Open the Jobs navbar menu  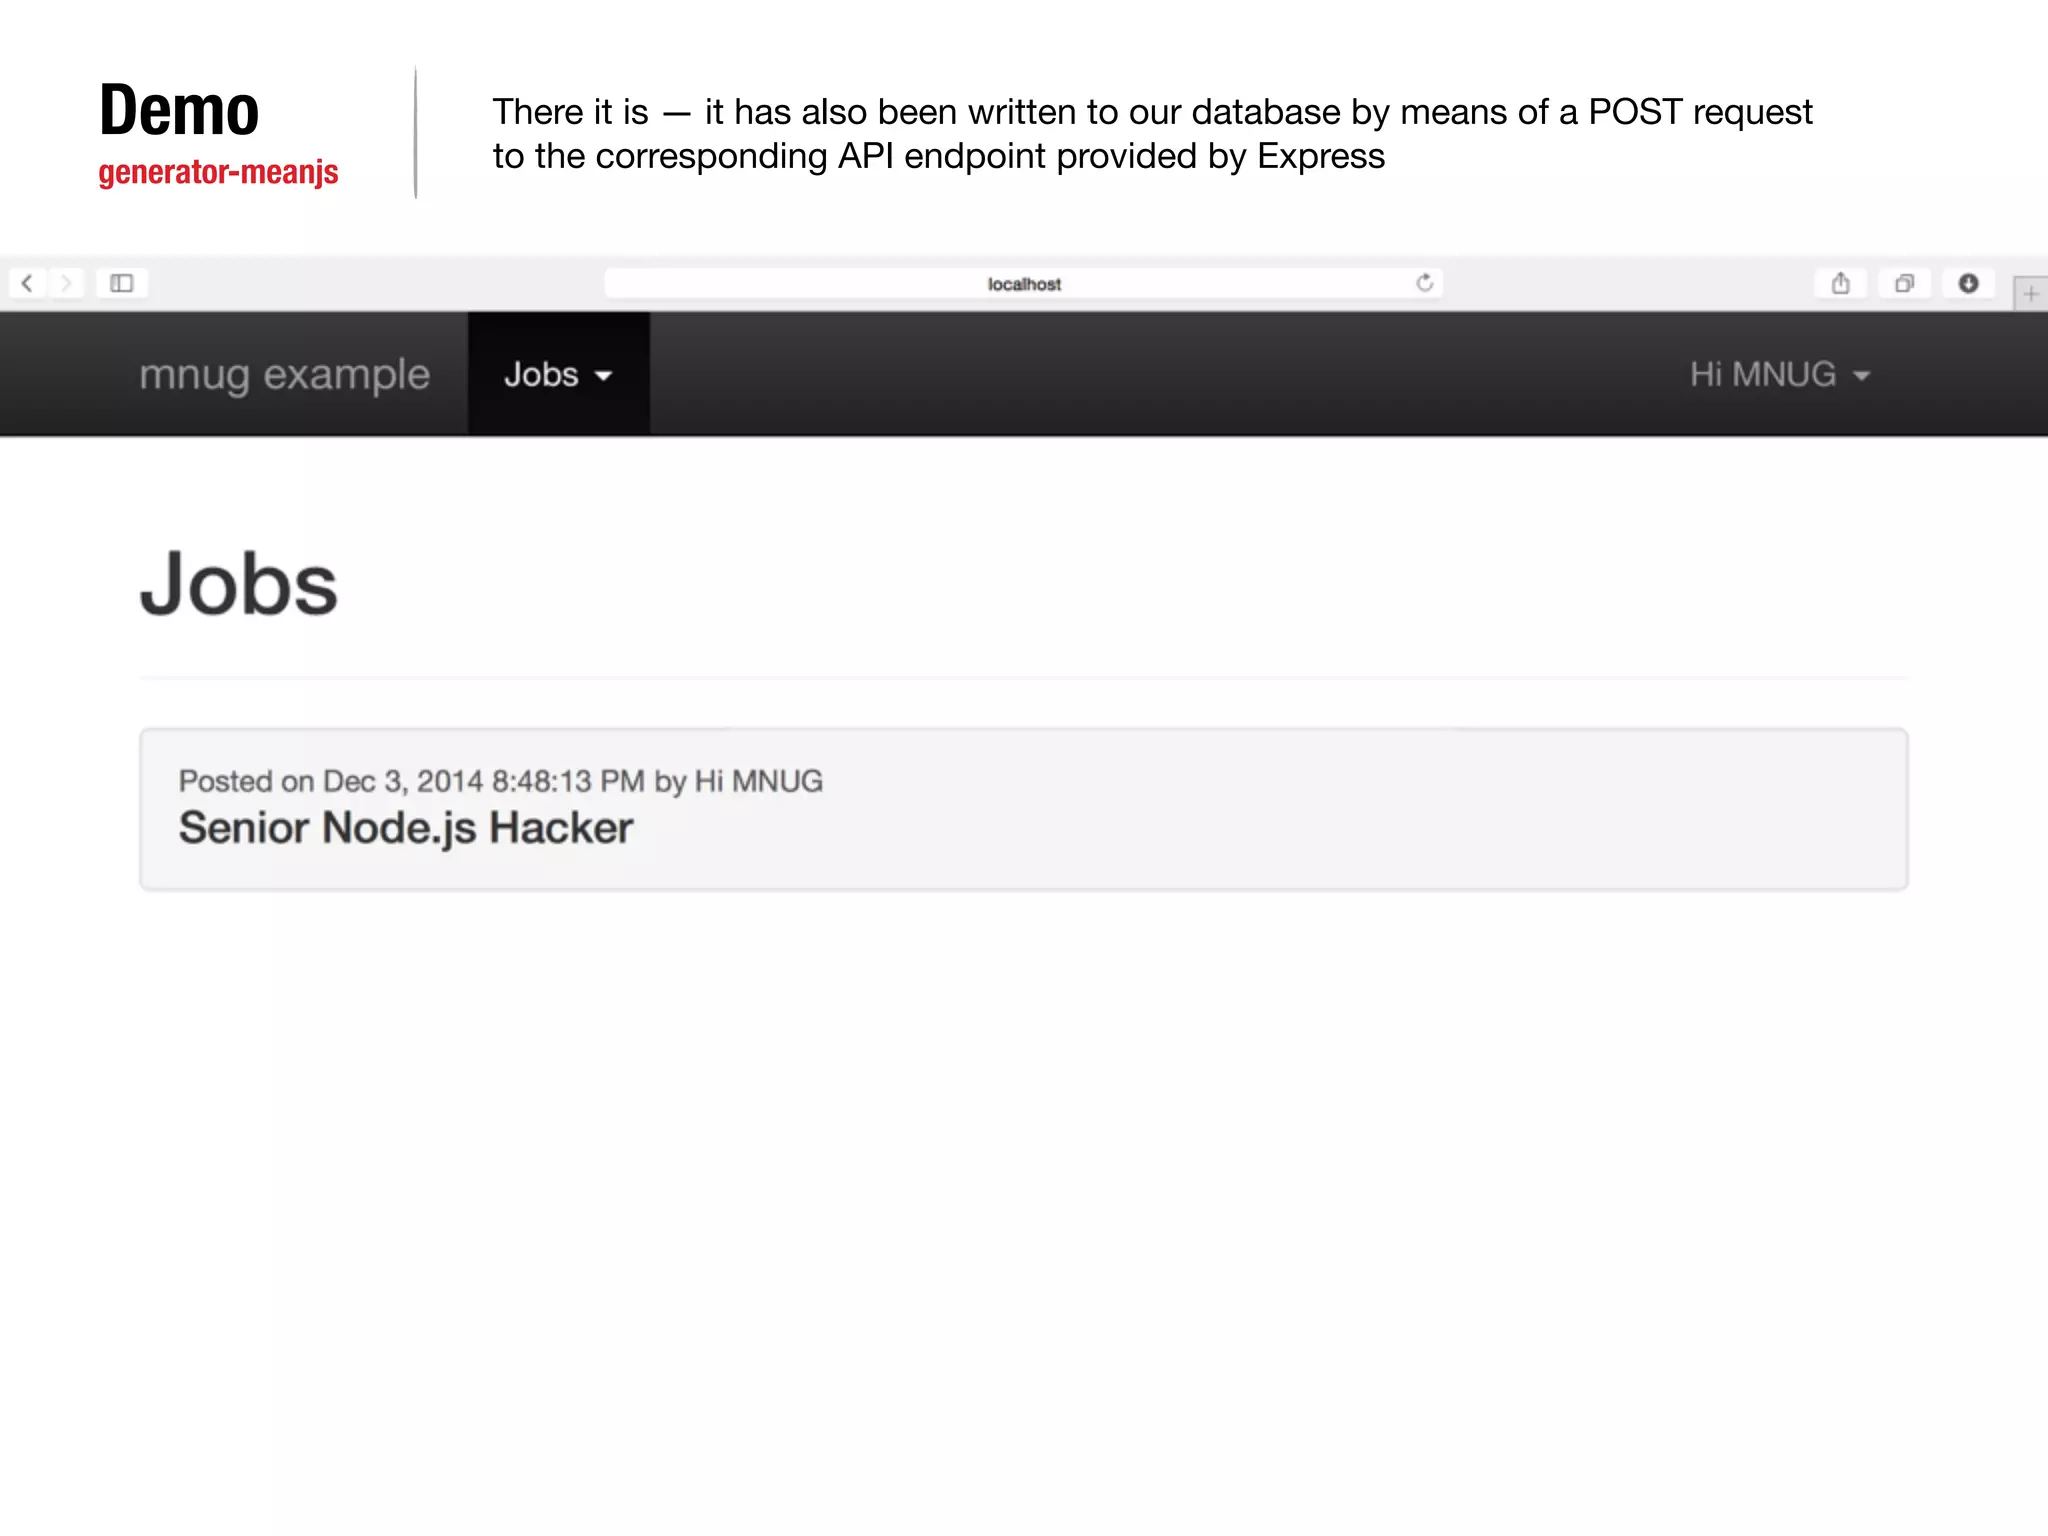(x=542, y=374)
